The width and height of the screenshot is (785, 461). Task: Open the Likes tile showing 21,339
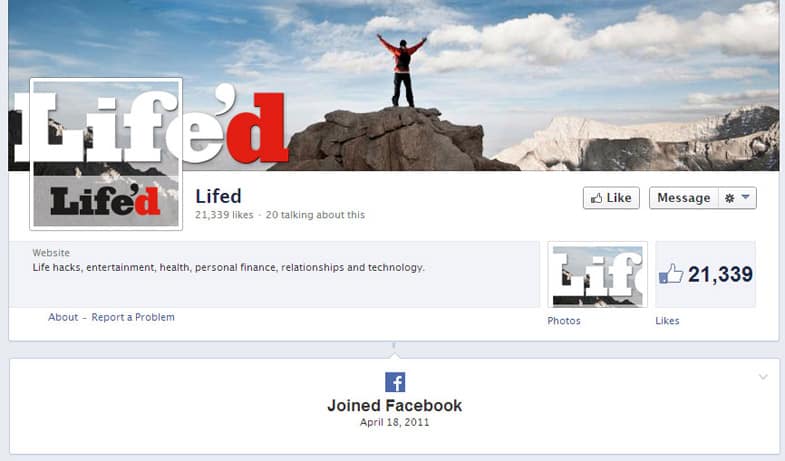(x=705, y=274)
